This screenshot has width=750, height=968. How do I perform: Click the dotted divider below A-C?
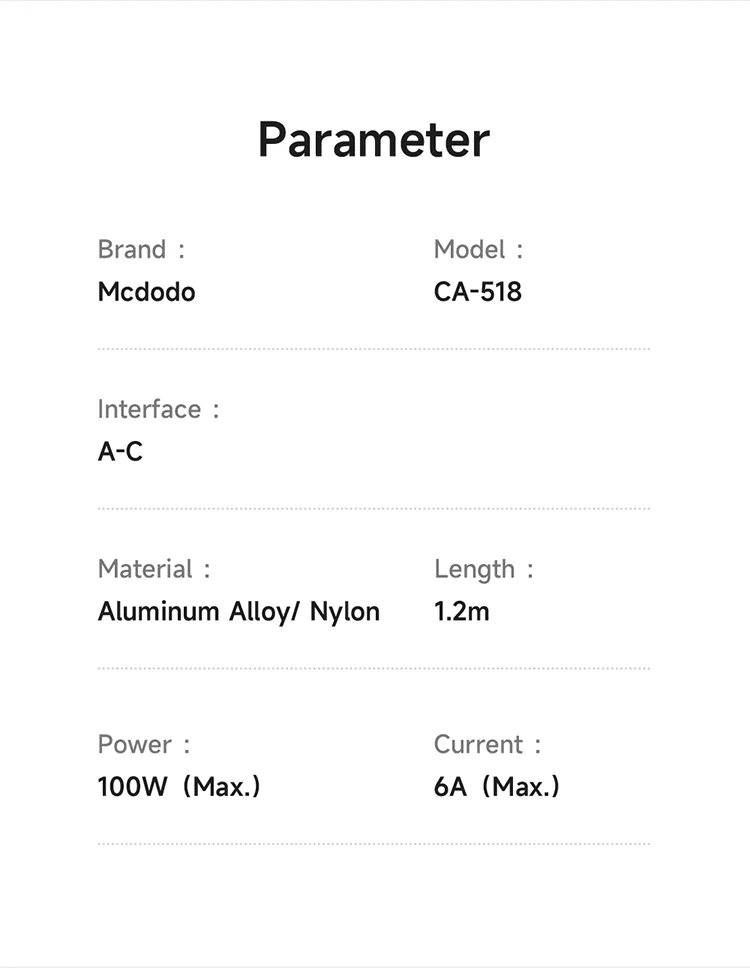pyautogui.click(x=374, y=509)
